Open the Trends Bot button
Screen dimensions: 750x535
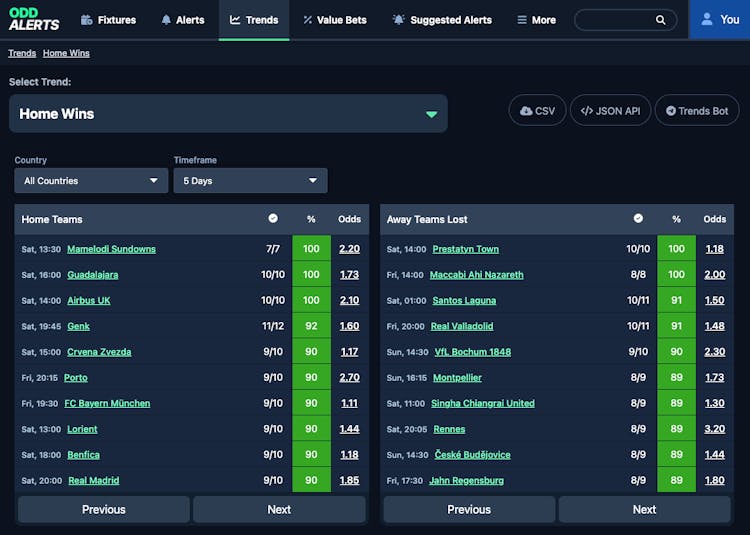coord(697,111)
